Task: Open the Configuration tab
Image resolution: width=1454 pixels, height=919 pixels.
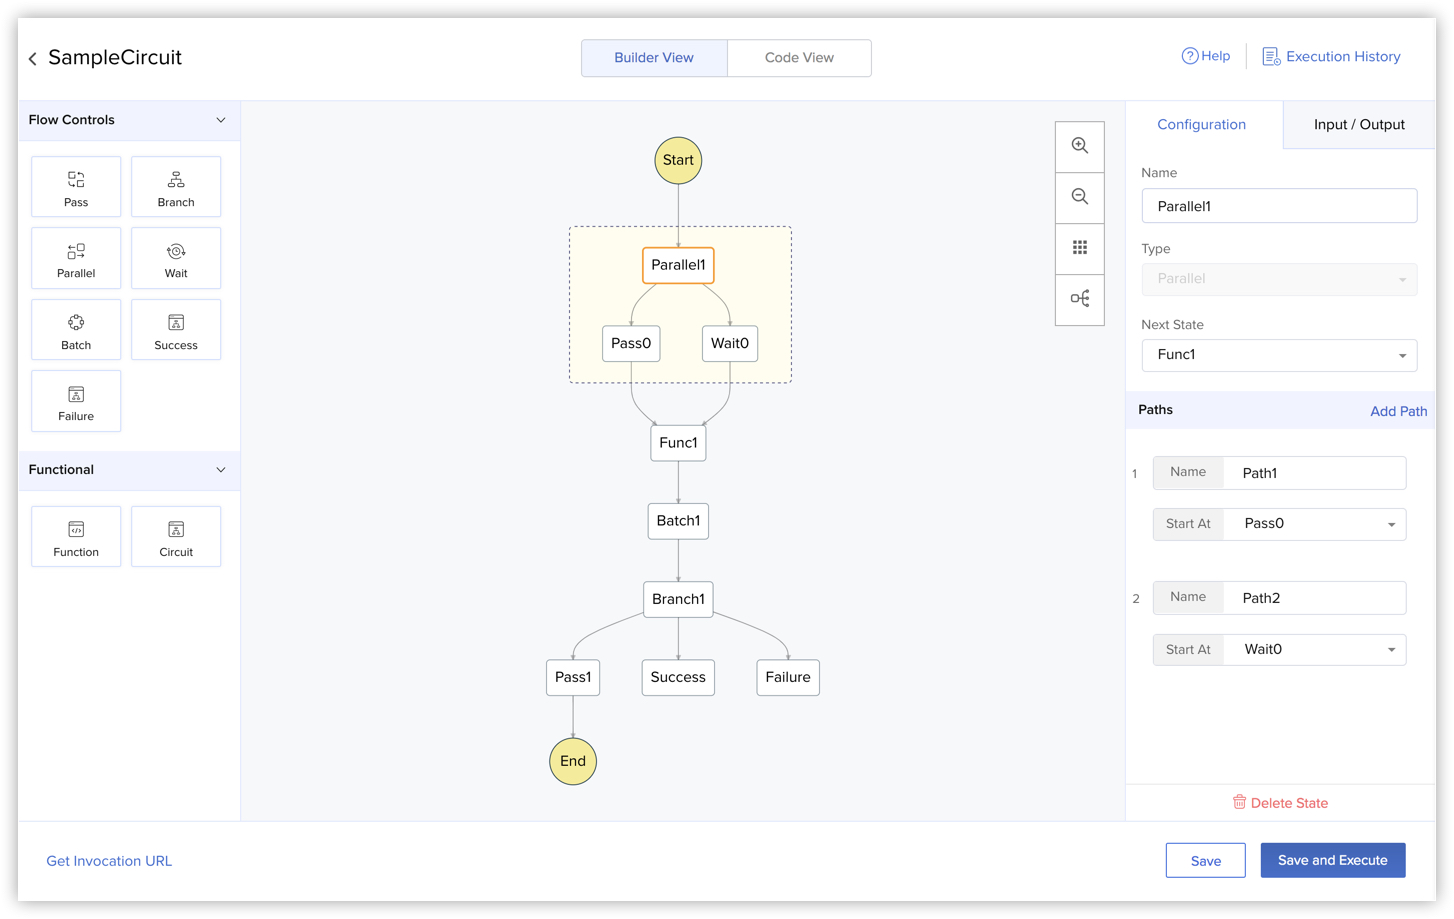Action: point(1202,125)
